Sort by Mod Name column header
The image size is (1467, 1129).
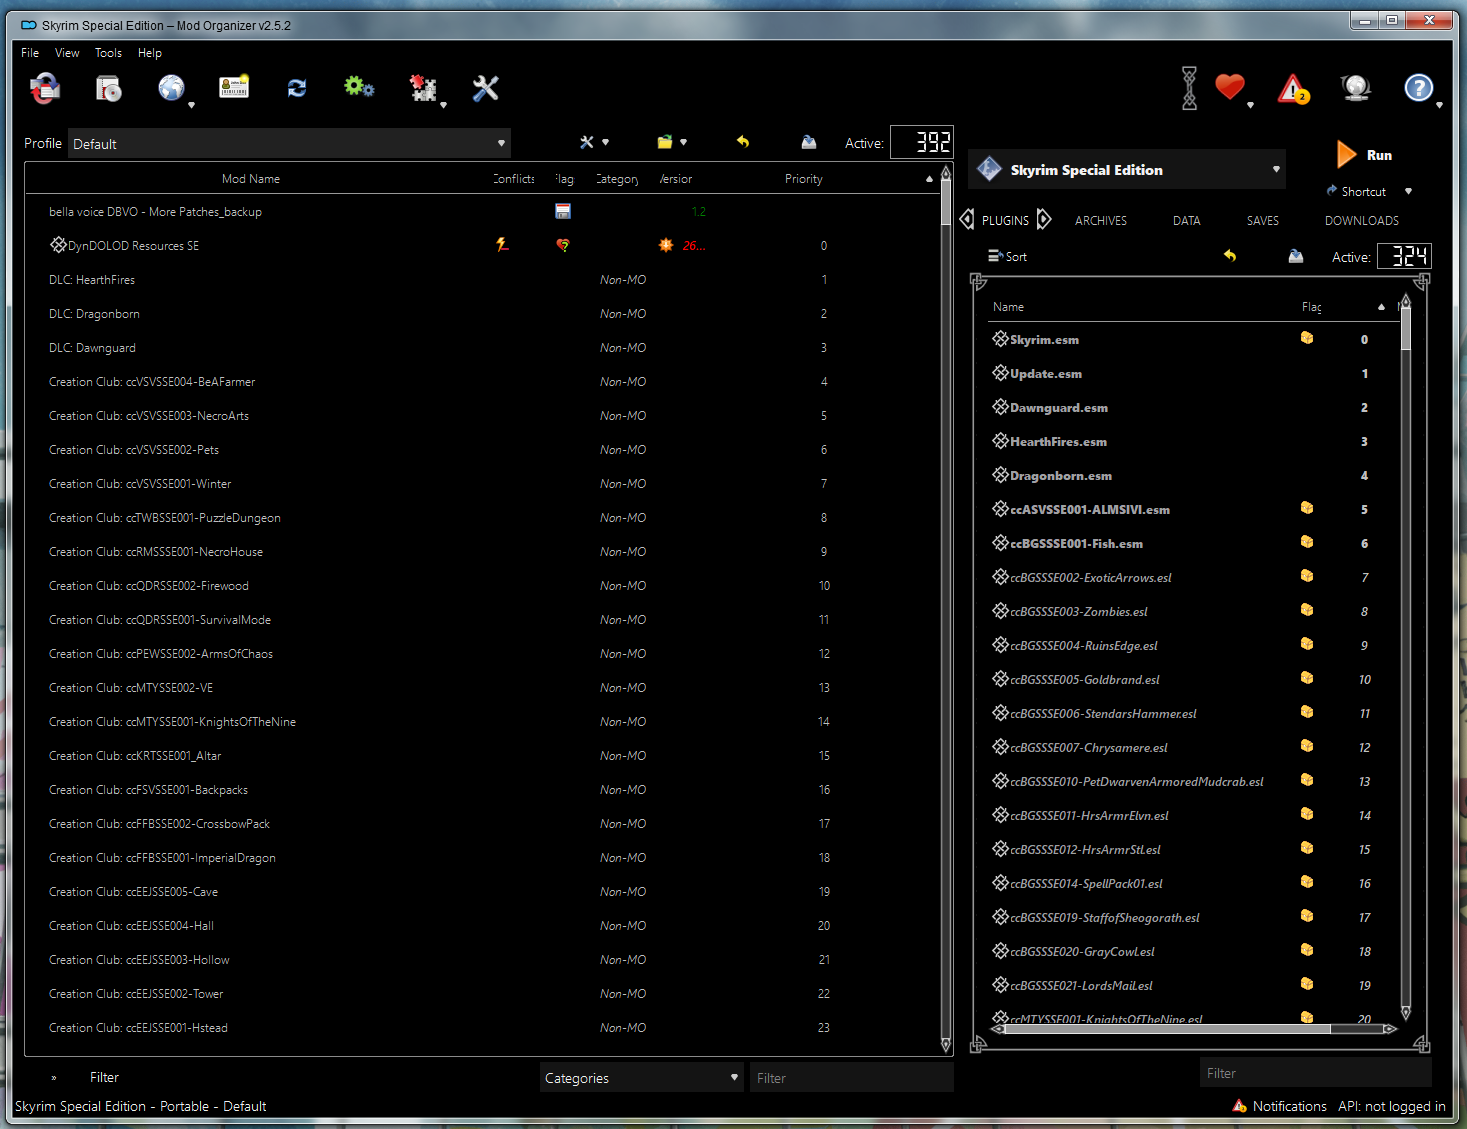click(x=251, y=179)
